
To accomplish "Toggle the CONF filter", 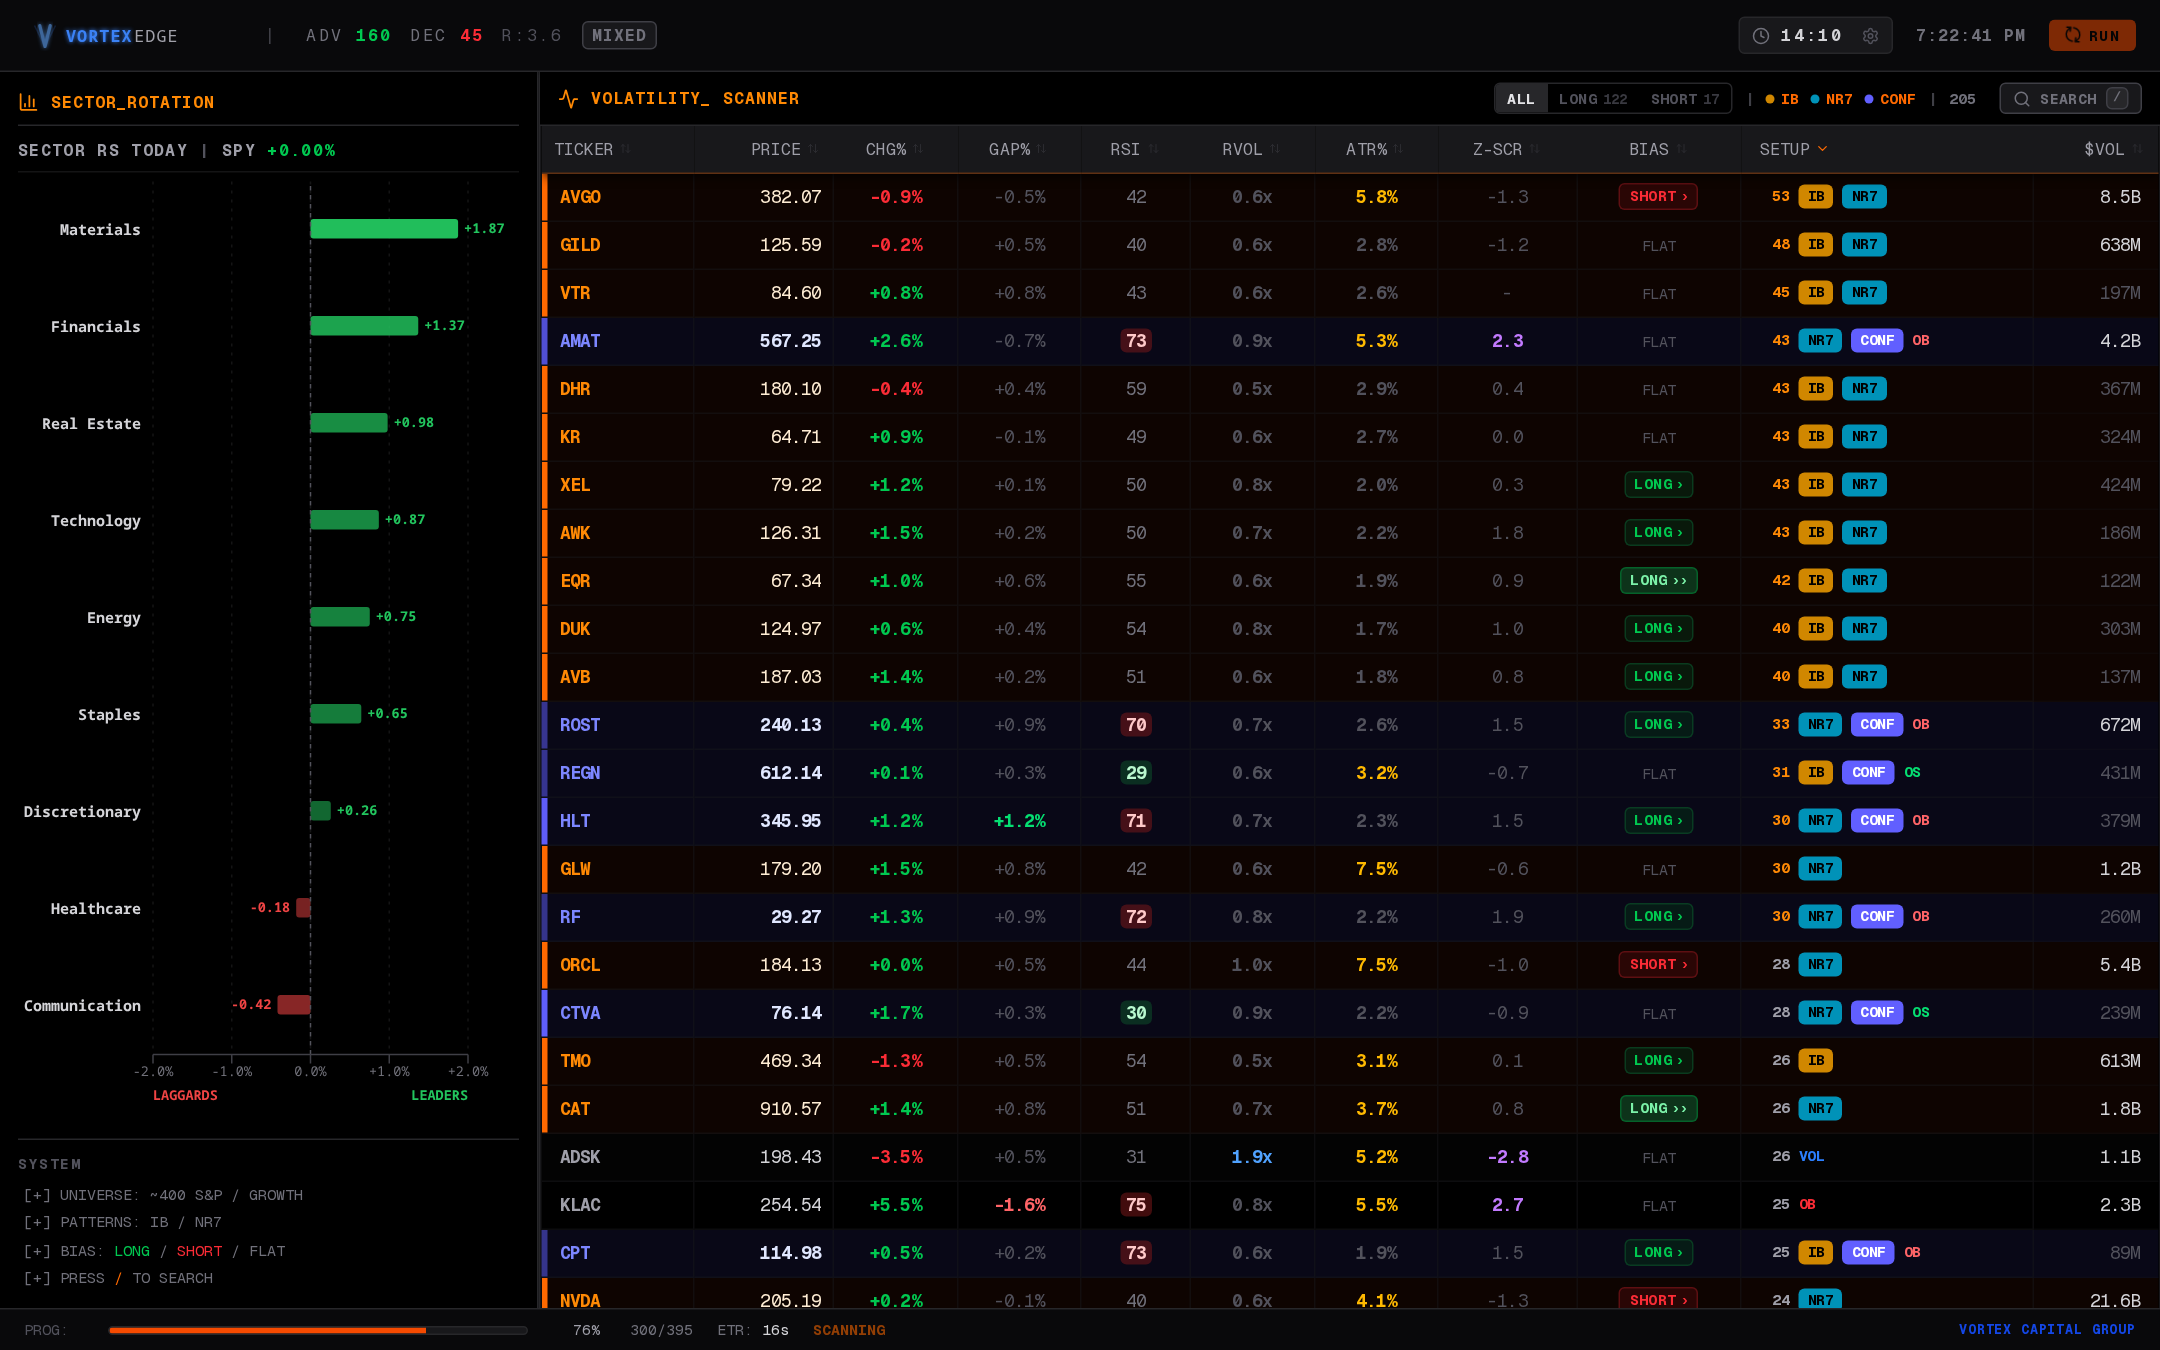I will pos(1890,99).
